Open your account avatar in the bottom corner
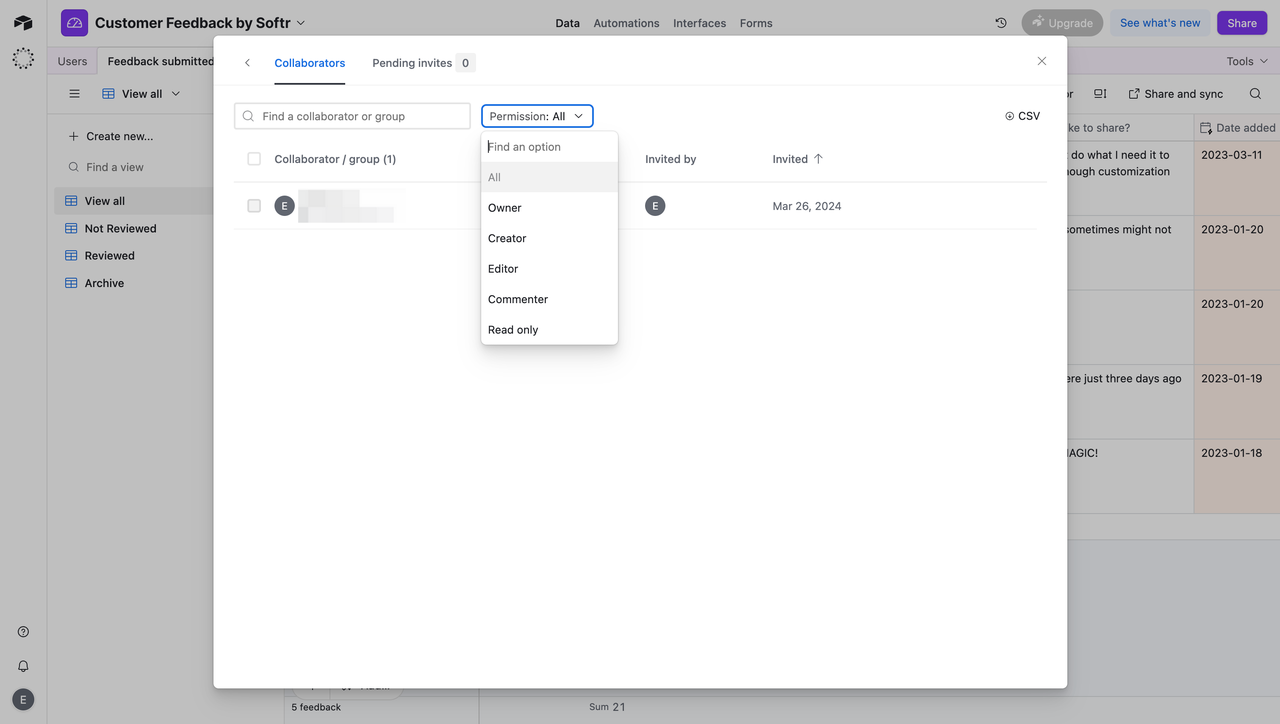The height and width of the screenshot is (724, 1280). pos(22,699)
